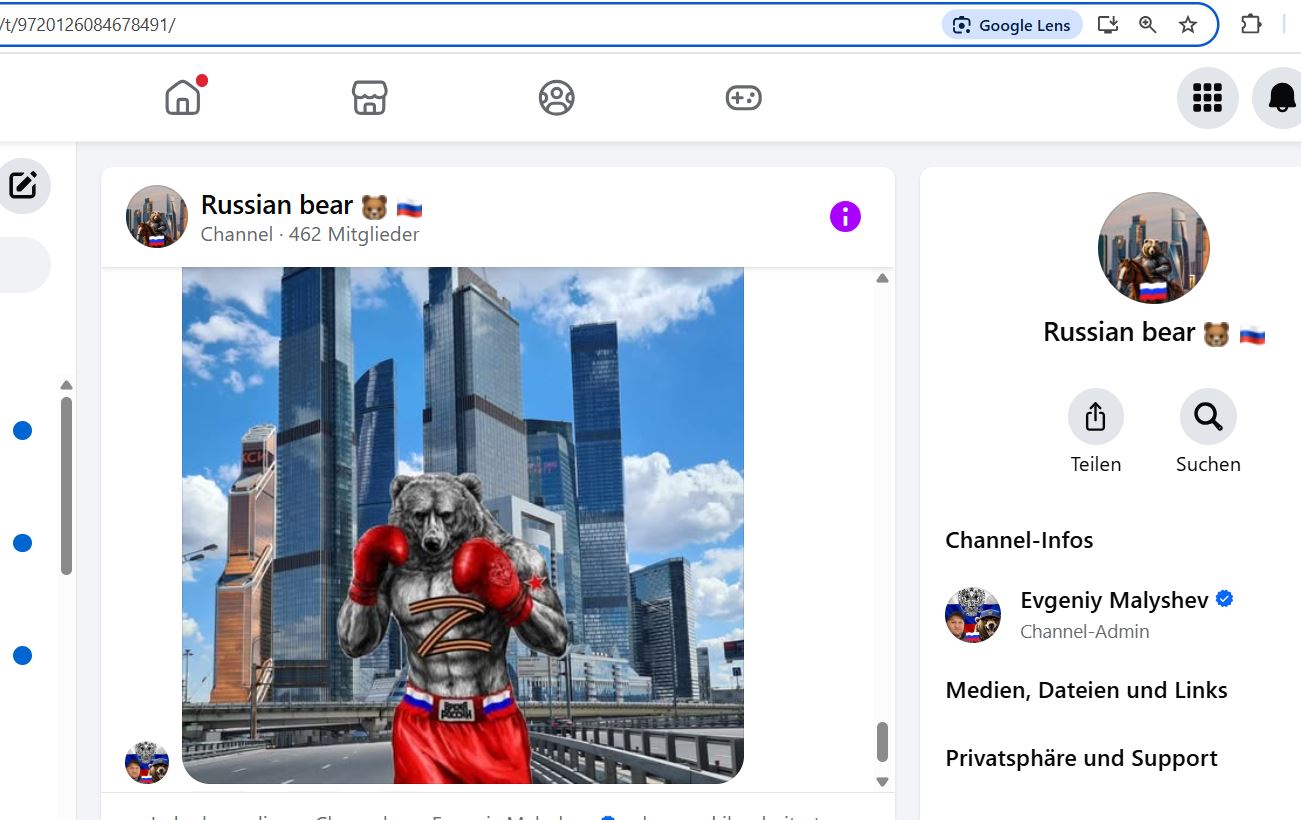1301x820 pixels.
Task: Expand Medien, Dateien und Links
Action: click(x=1086, y=690)
